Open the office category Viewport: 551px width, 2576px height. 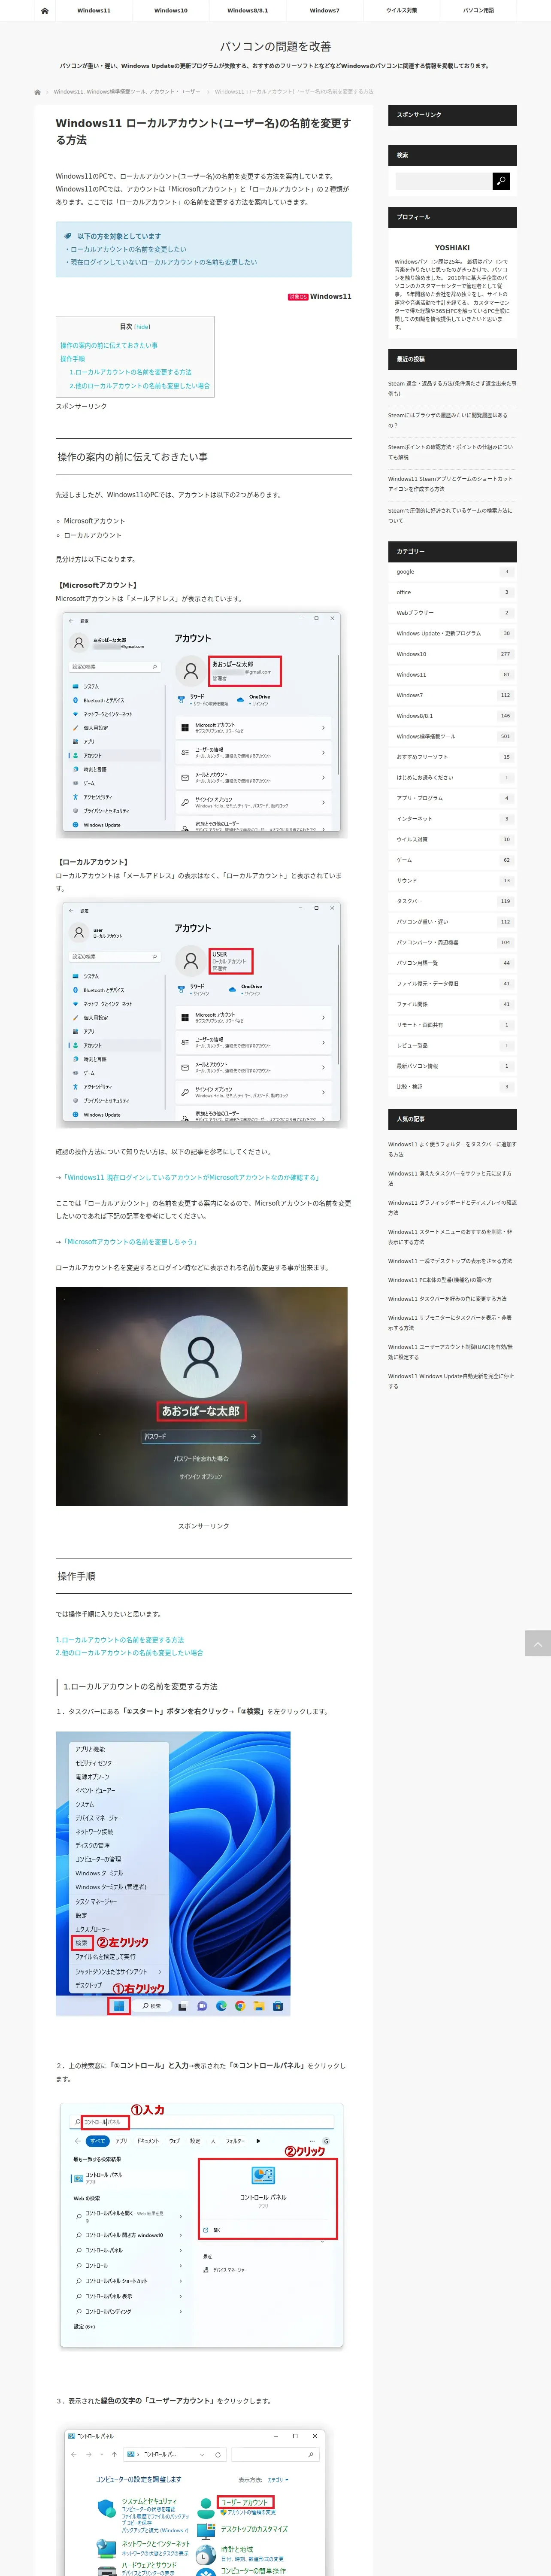coord(452,592)
